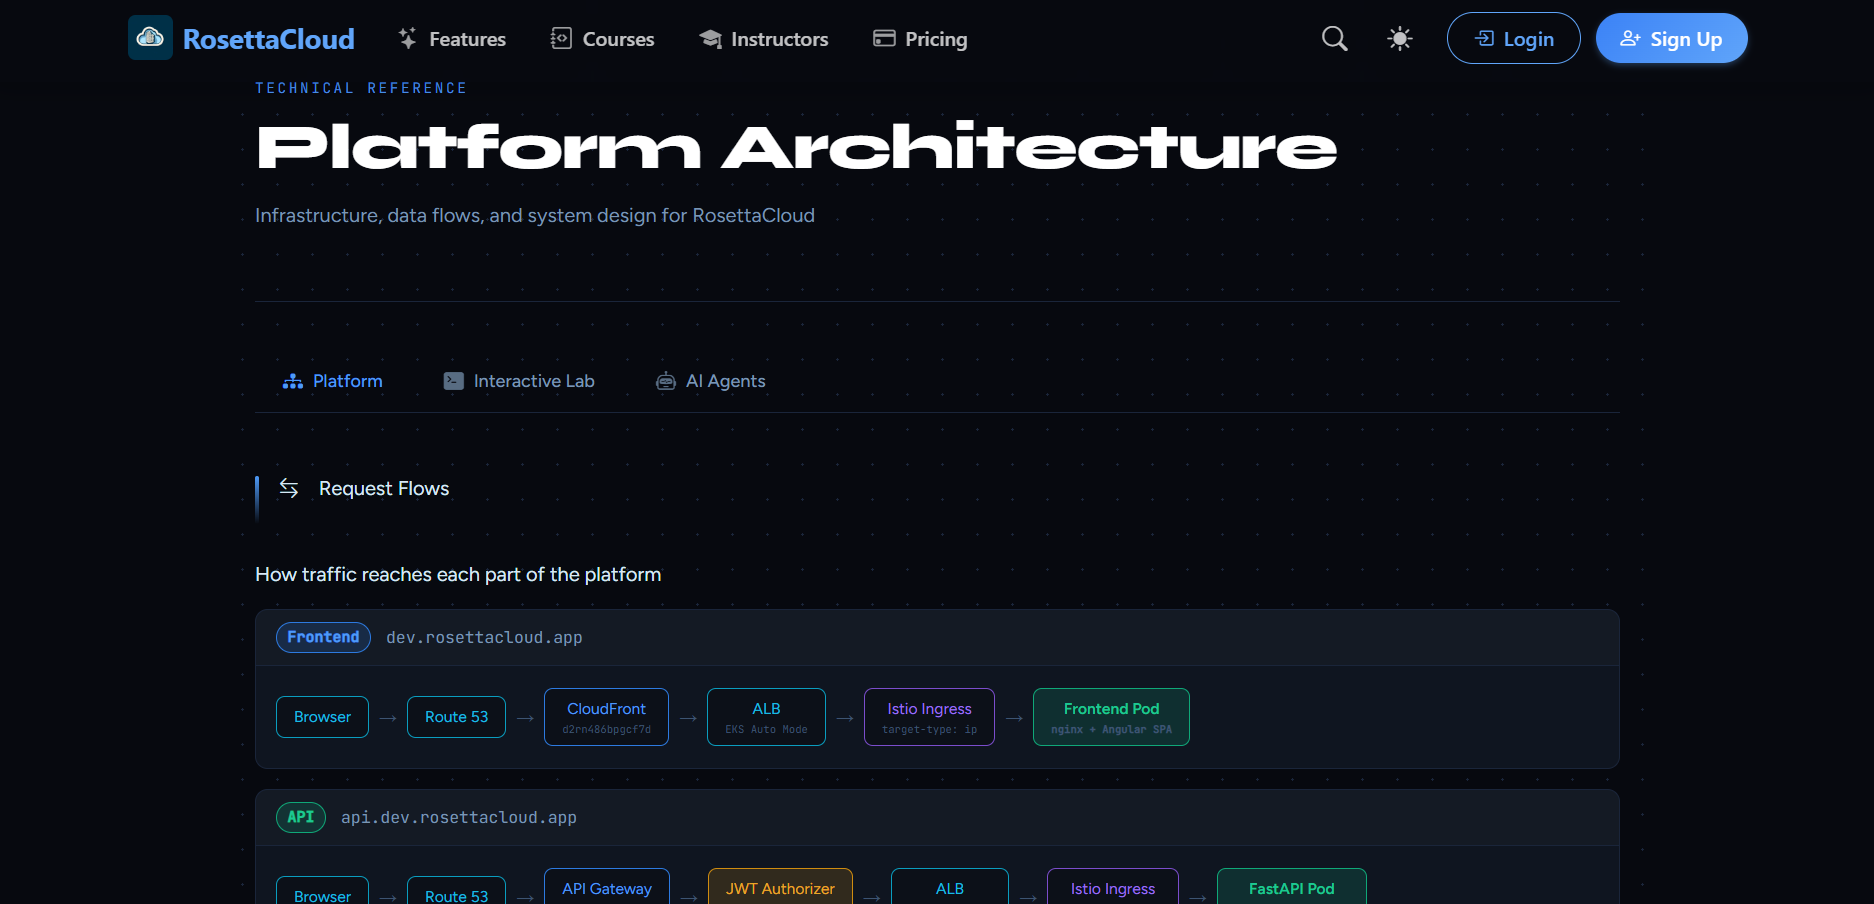The height and width of the screenshot is (904, 1874).
Task: Click the Instructors graduation cap icon
Action: 710,39
